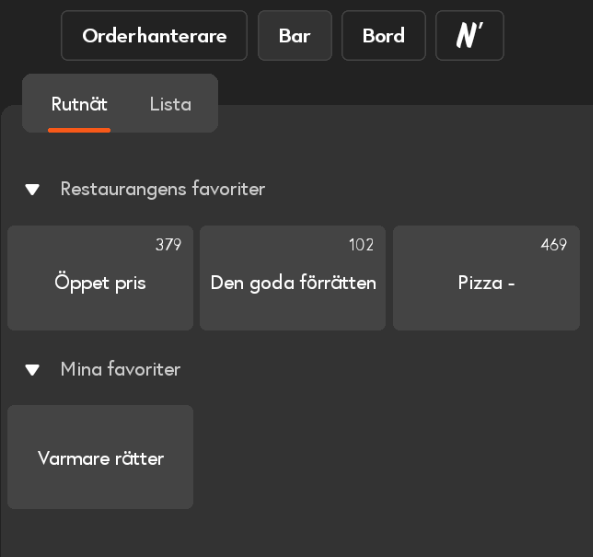
Task: Add the Den goda förrätten tile
Action: 293,278
